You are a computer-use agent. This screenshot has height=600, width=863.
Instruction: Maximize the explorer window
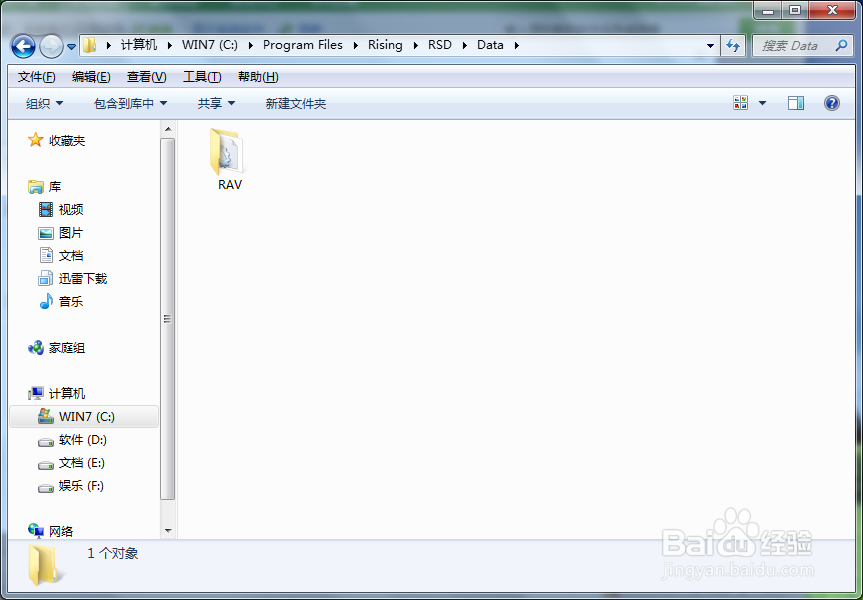click(795, 10)
